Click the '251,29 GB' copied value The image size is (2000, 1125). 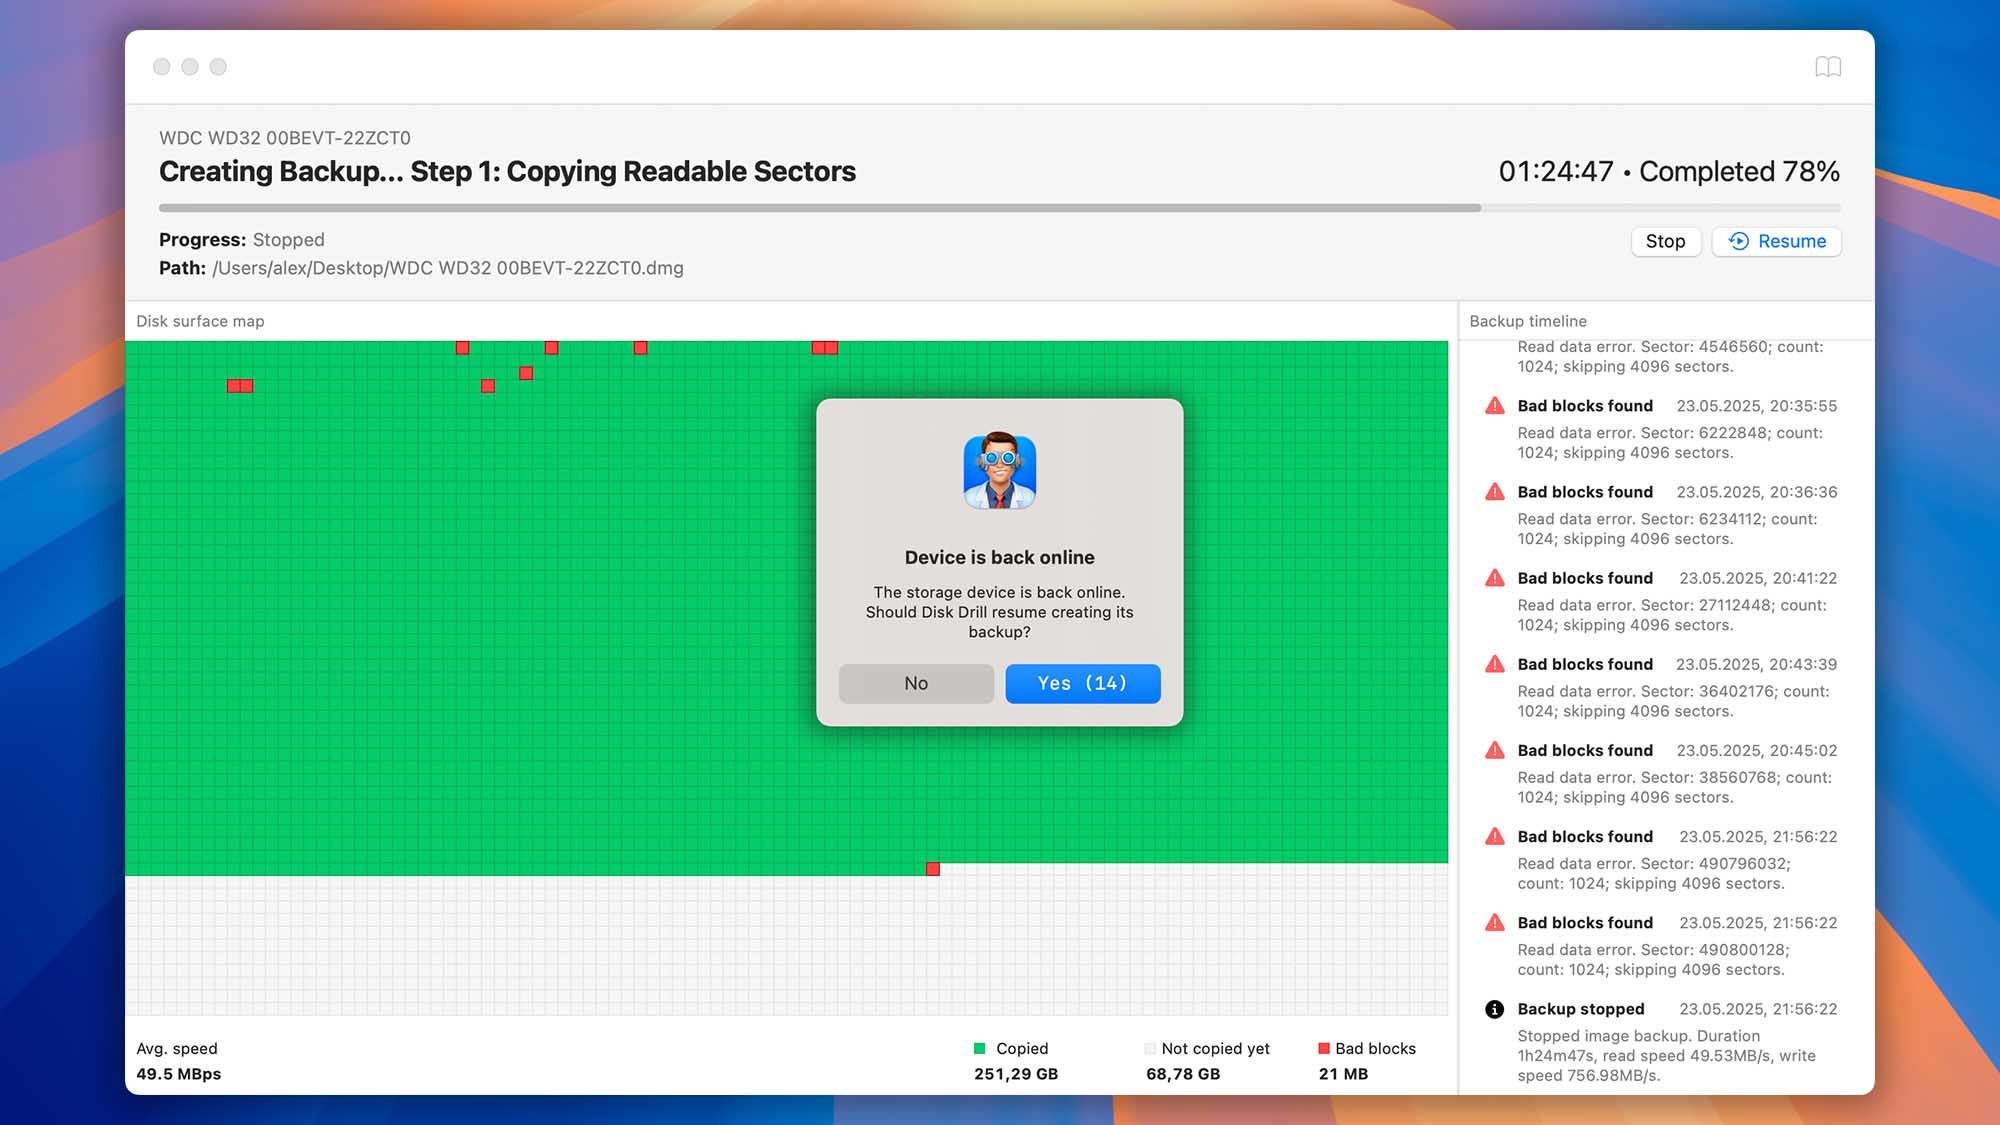coord(1016,1074)
